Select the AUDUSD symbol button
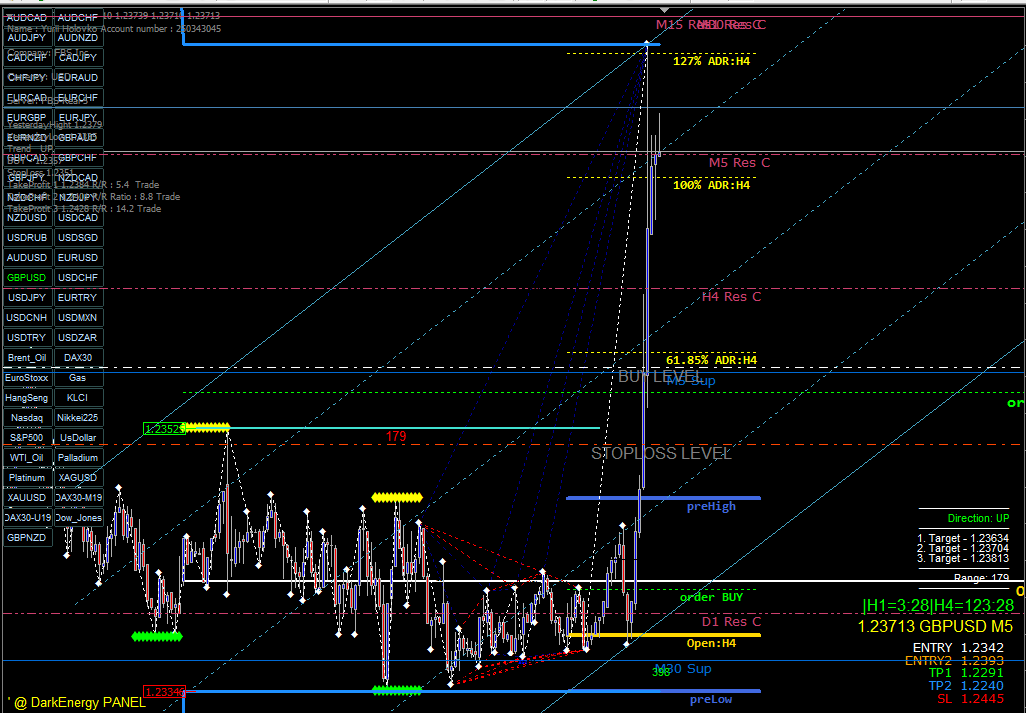 click(x=27, y=258)
